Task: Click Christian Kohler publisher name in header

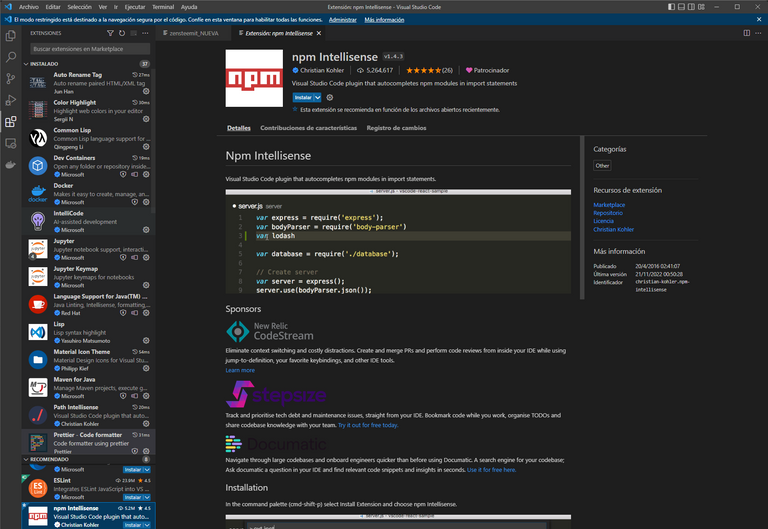Action: [322, 70]
